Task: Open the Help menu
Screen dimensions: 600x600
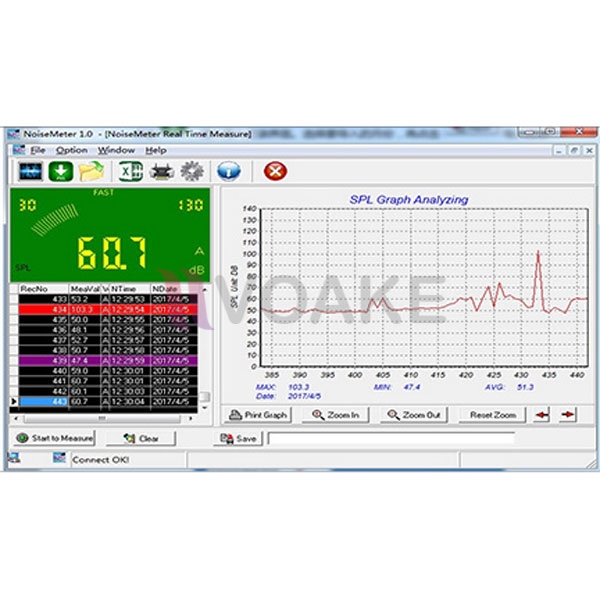Action: 156,150
